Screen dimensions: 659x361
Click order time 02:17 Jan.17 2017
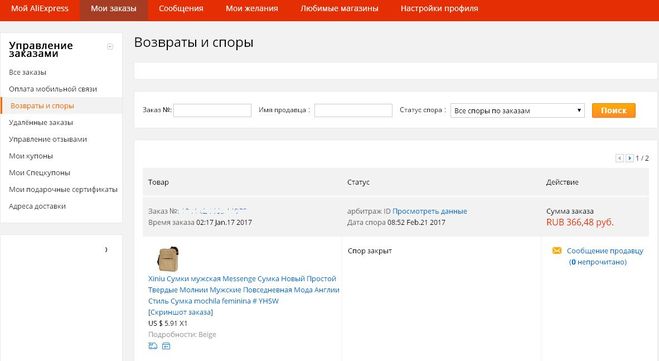coord(224,222)
